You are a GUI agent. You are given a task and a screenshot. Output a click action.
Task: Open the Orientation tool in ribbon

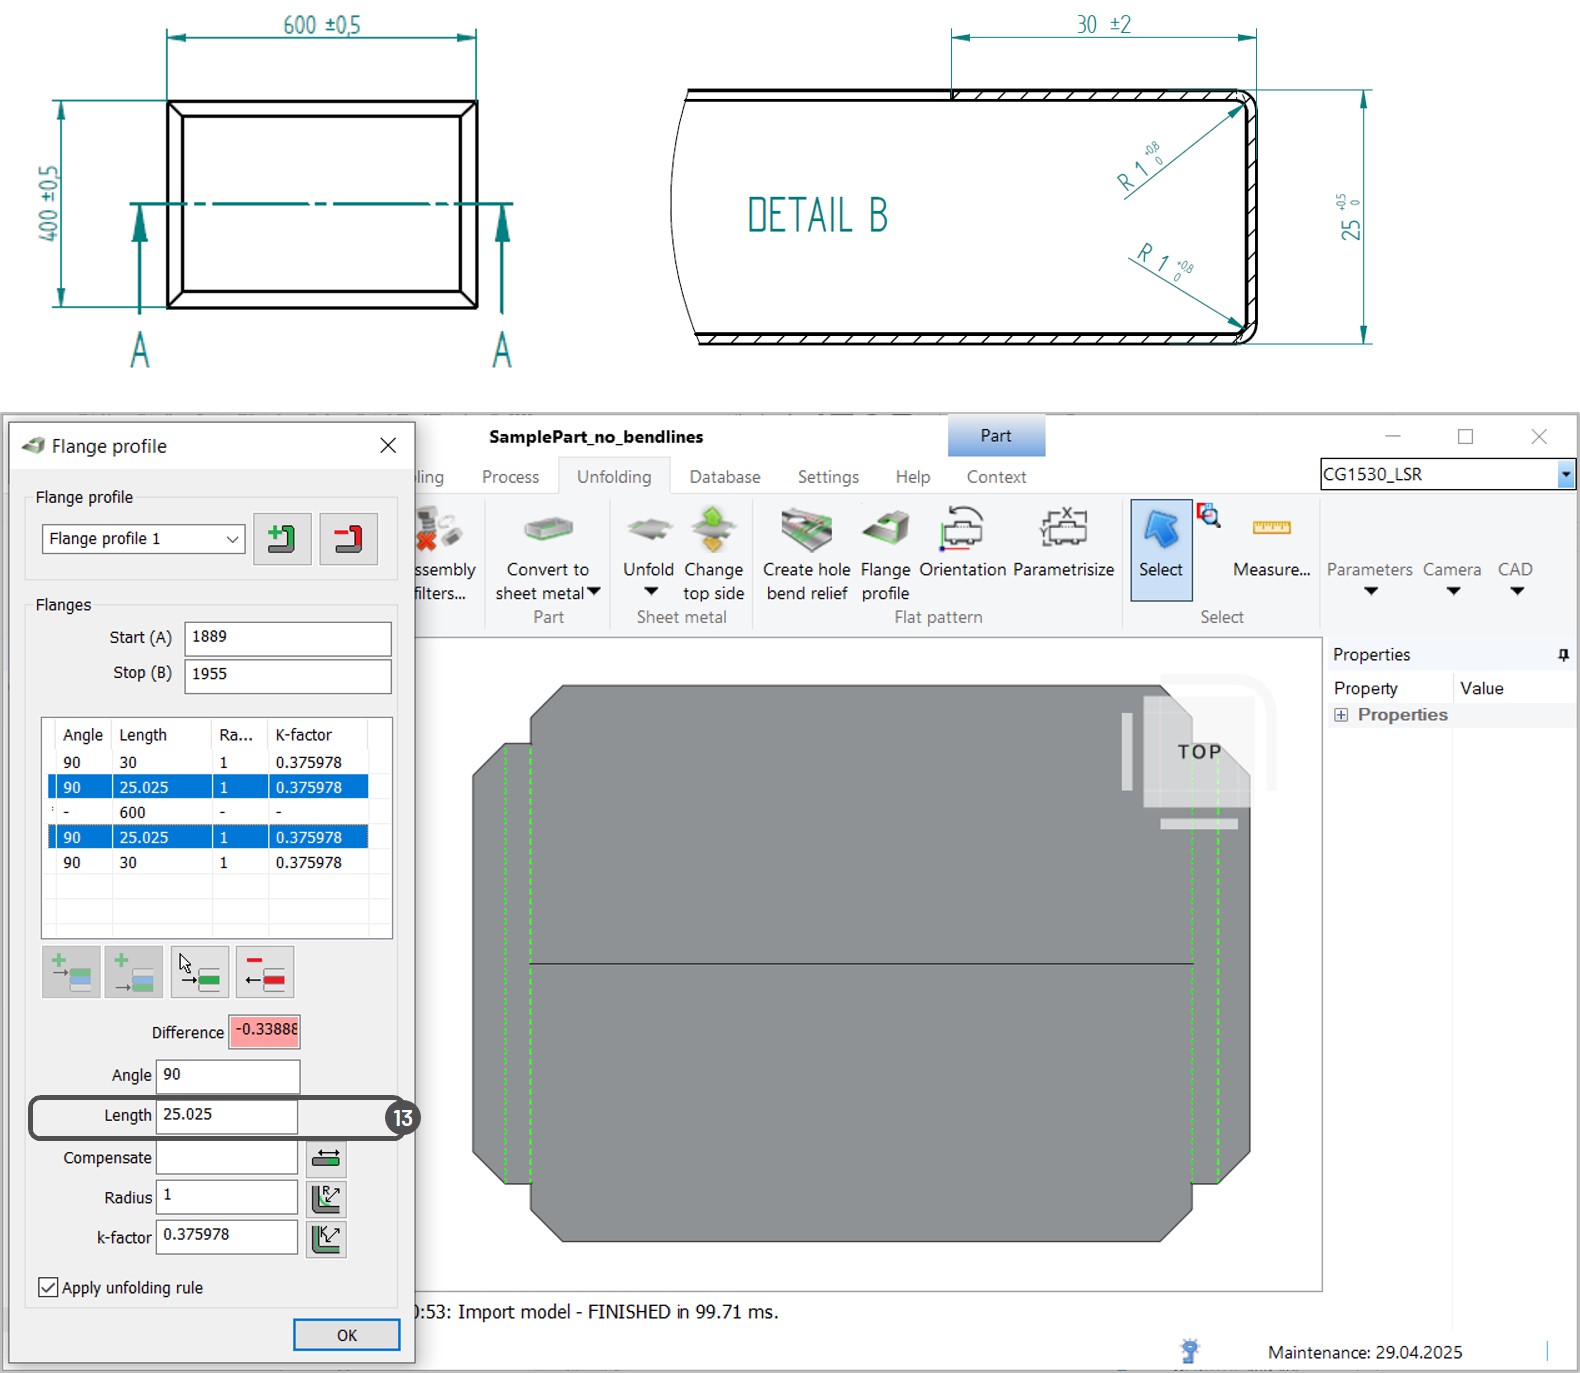962,530
